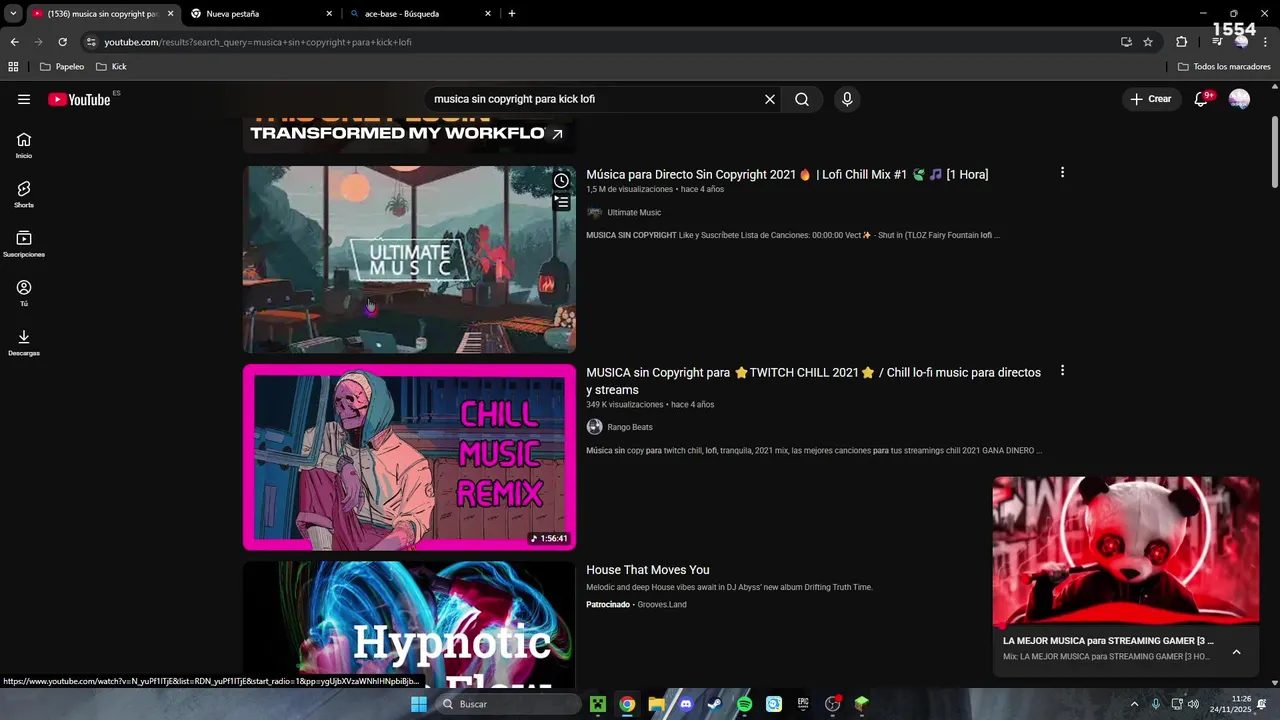Viewport: 1280px width, 720px height.
Task: Open Discord from the taskbar
Action: click(x=686, y=704)
